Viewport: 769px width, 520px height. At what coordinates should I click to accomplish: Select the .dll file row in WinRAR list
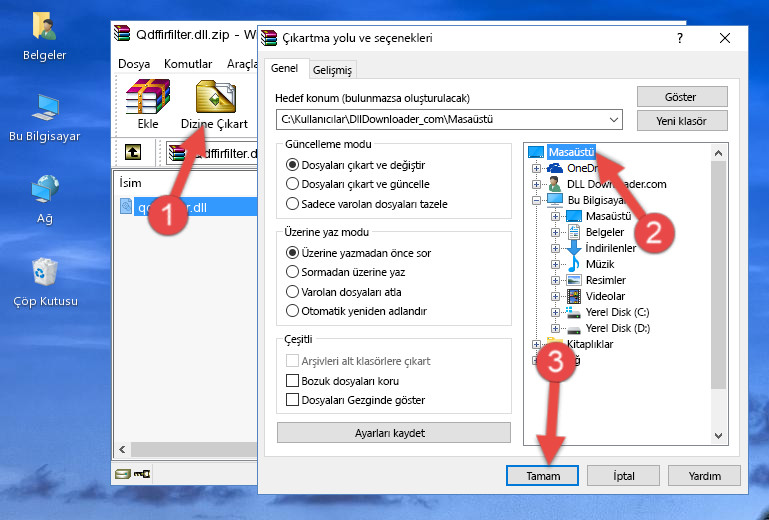[188, 207]
